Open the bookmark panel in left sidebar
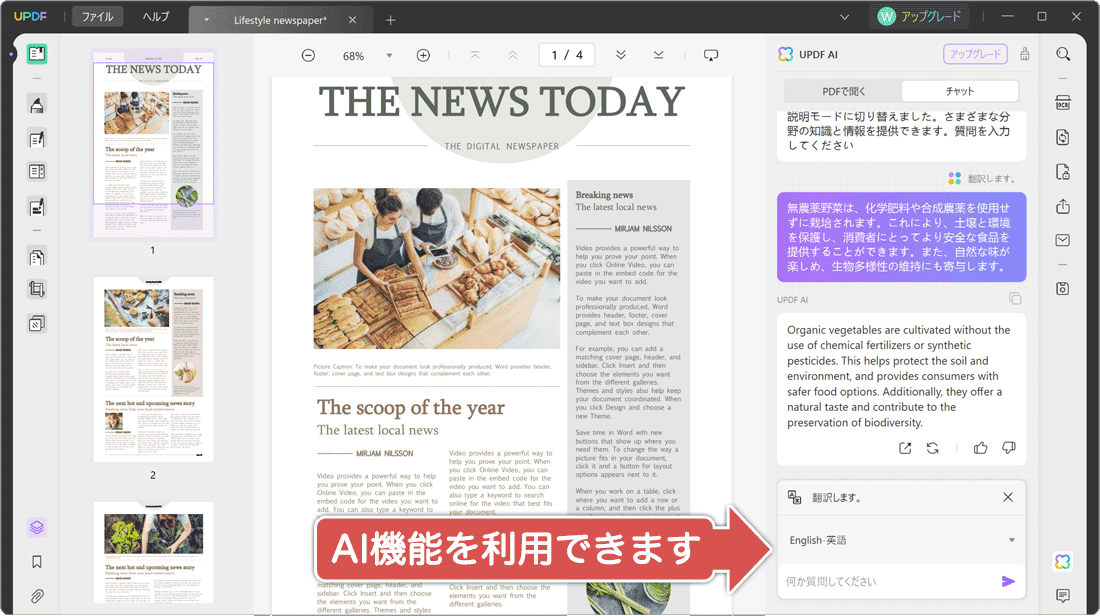 (37, 562)
